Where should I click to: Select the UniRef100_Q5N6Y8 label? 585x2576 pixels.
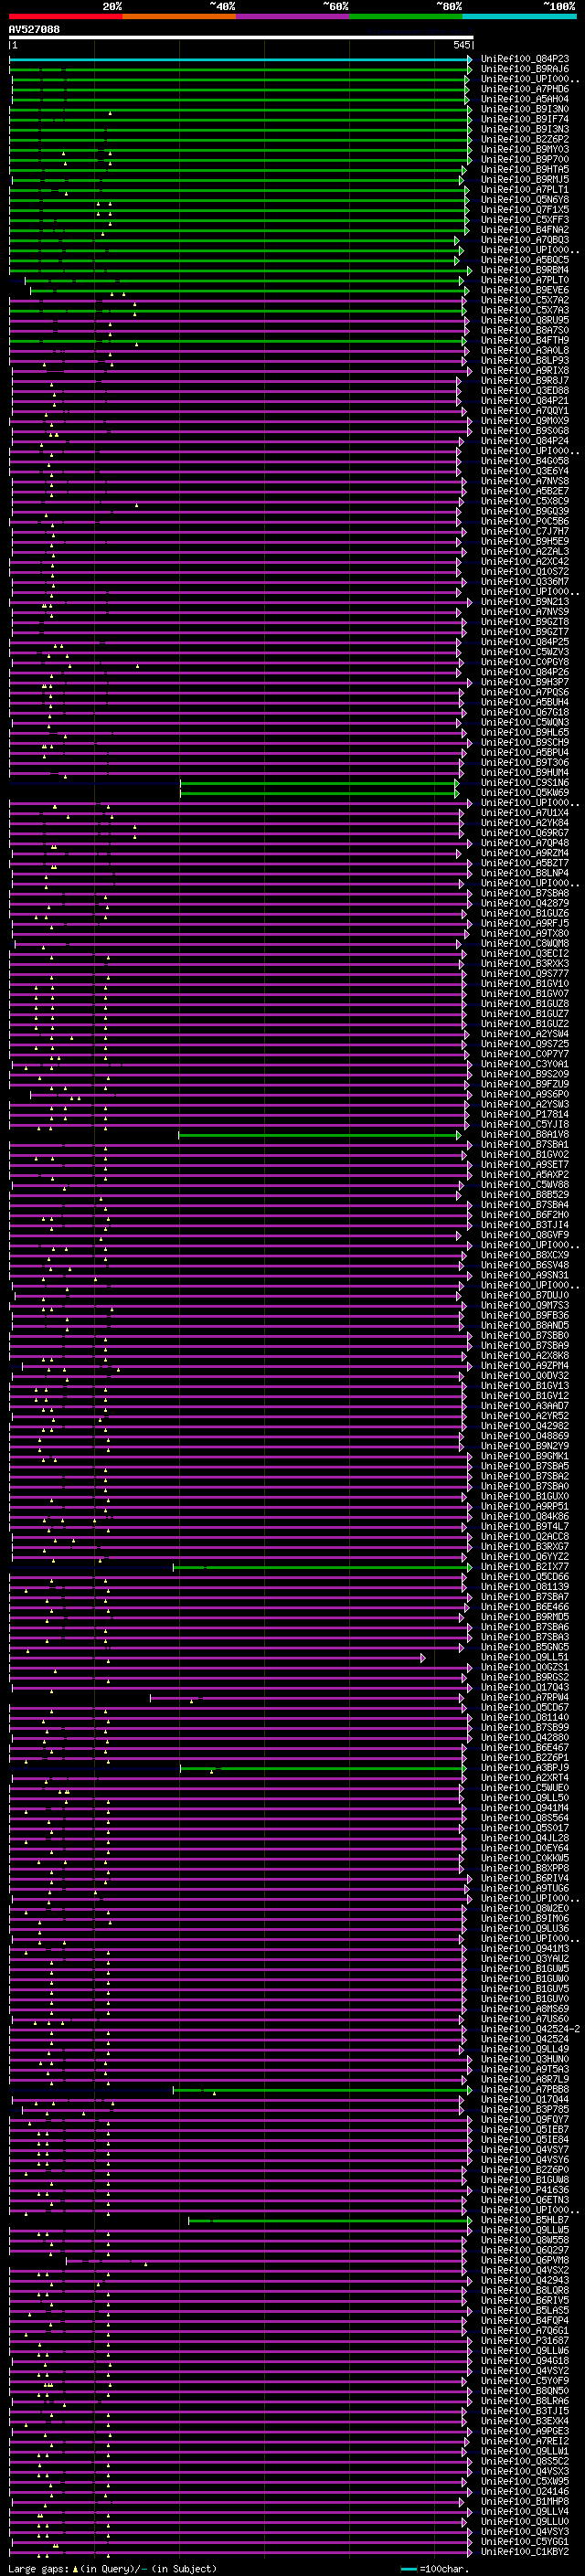[525, 200]
